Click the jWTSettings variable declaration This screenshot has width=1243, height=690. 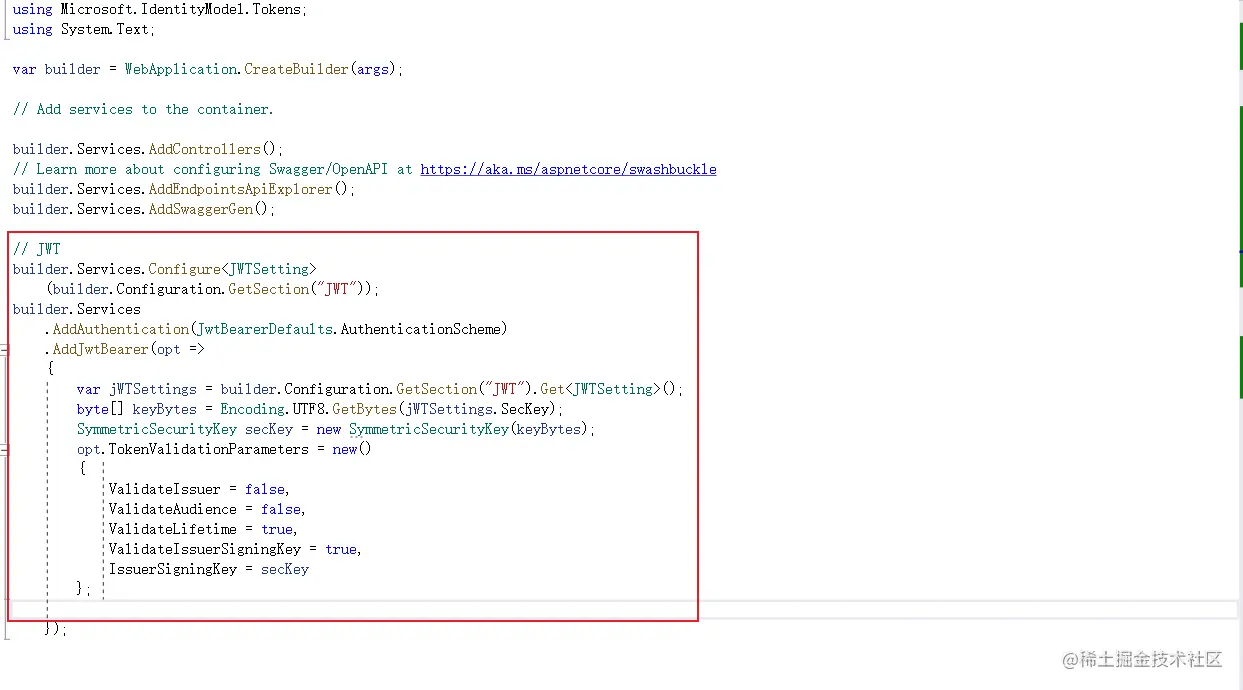click(152, 389)
